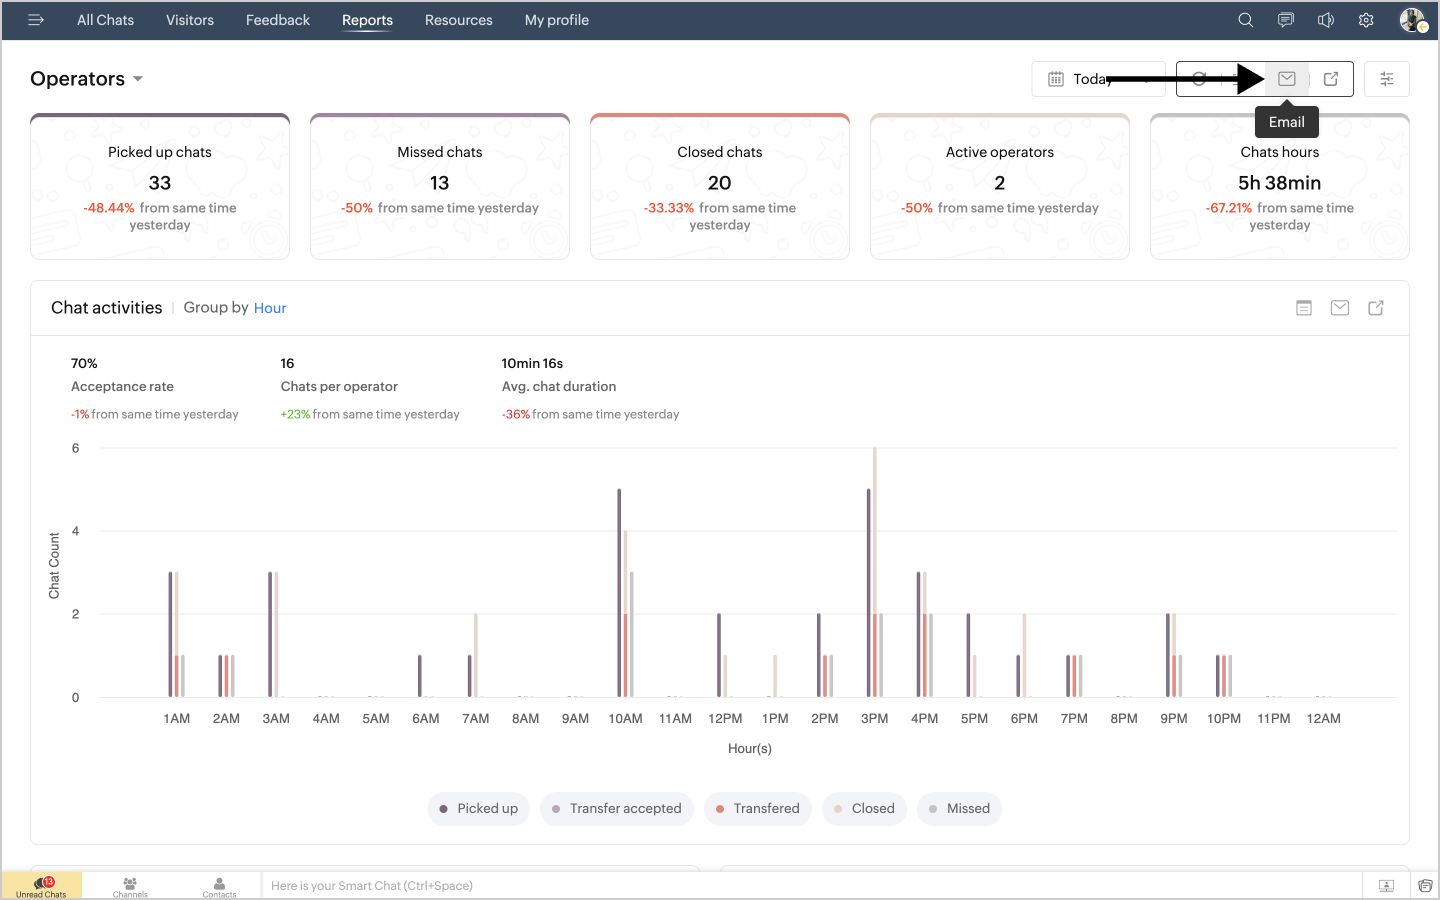
Task: Switch Chat activities to table view
Action: 1304,308
